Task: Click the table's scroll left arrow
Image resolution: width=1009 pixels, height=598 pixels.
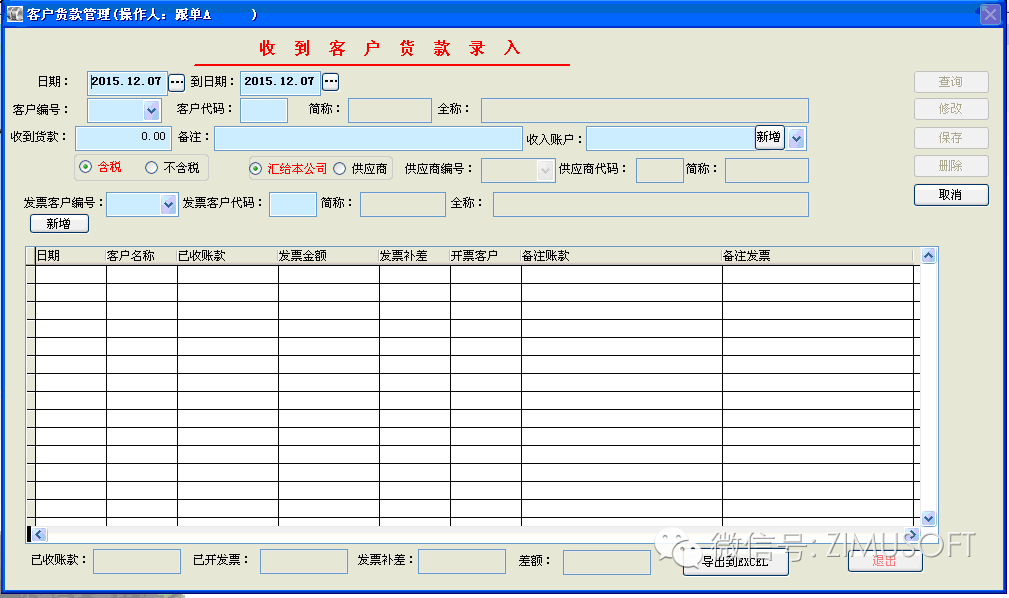Action: pos(41,535)
